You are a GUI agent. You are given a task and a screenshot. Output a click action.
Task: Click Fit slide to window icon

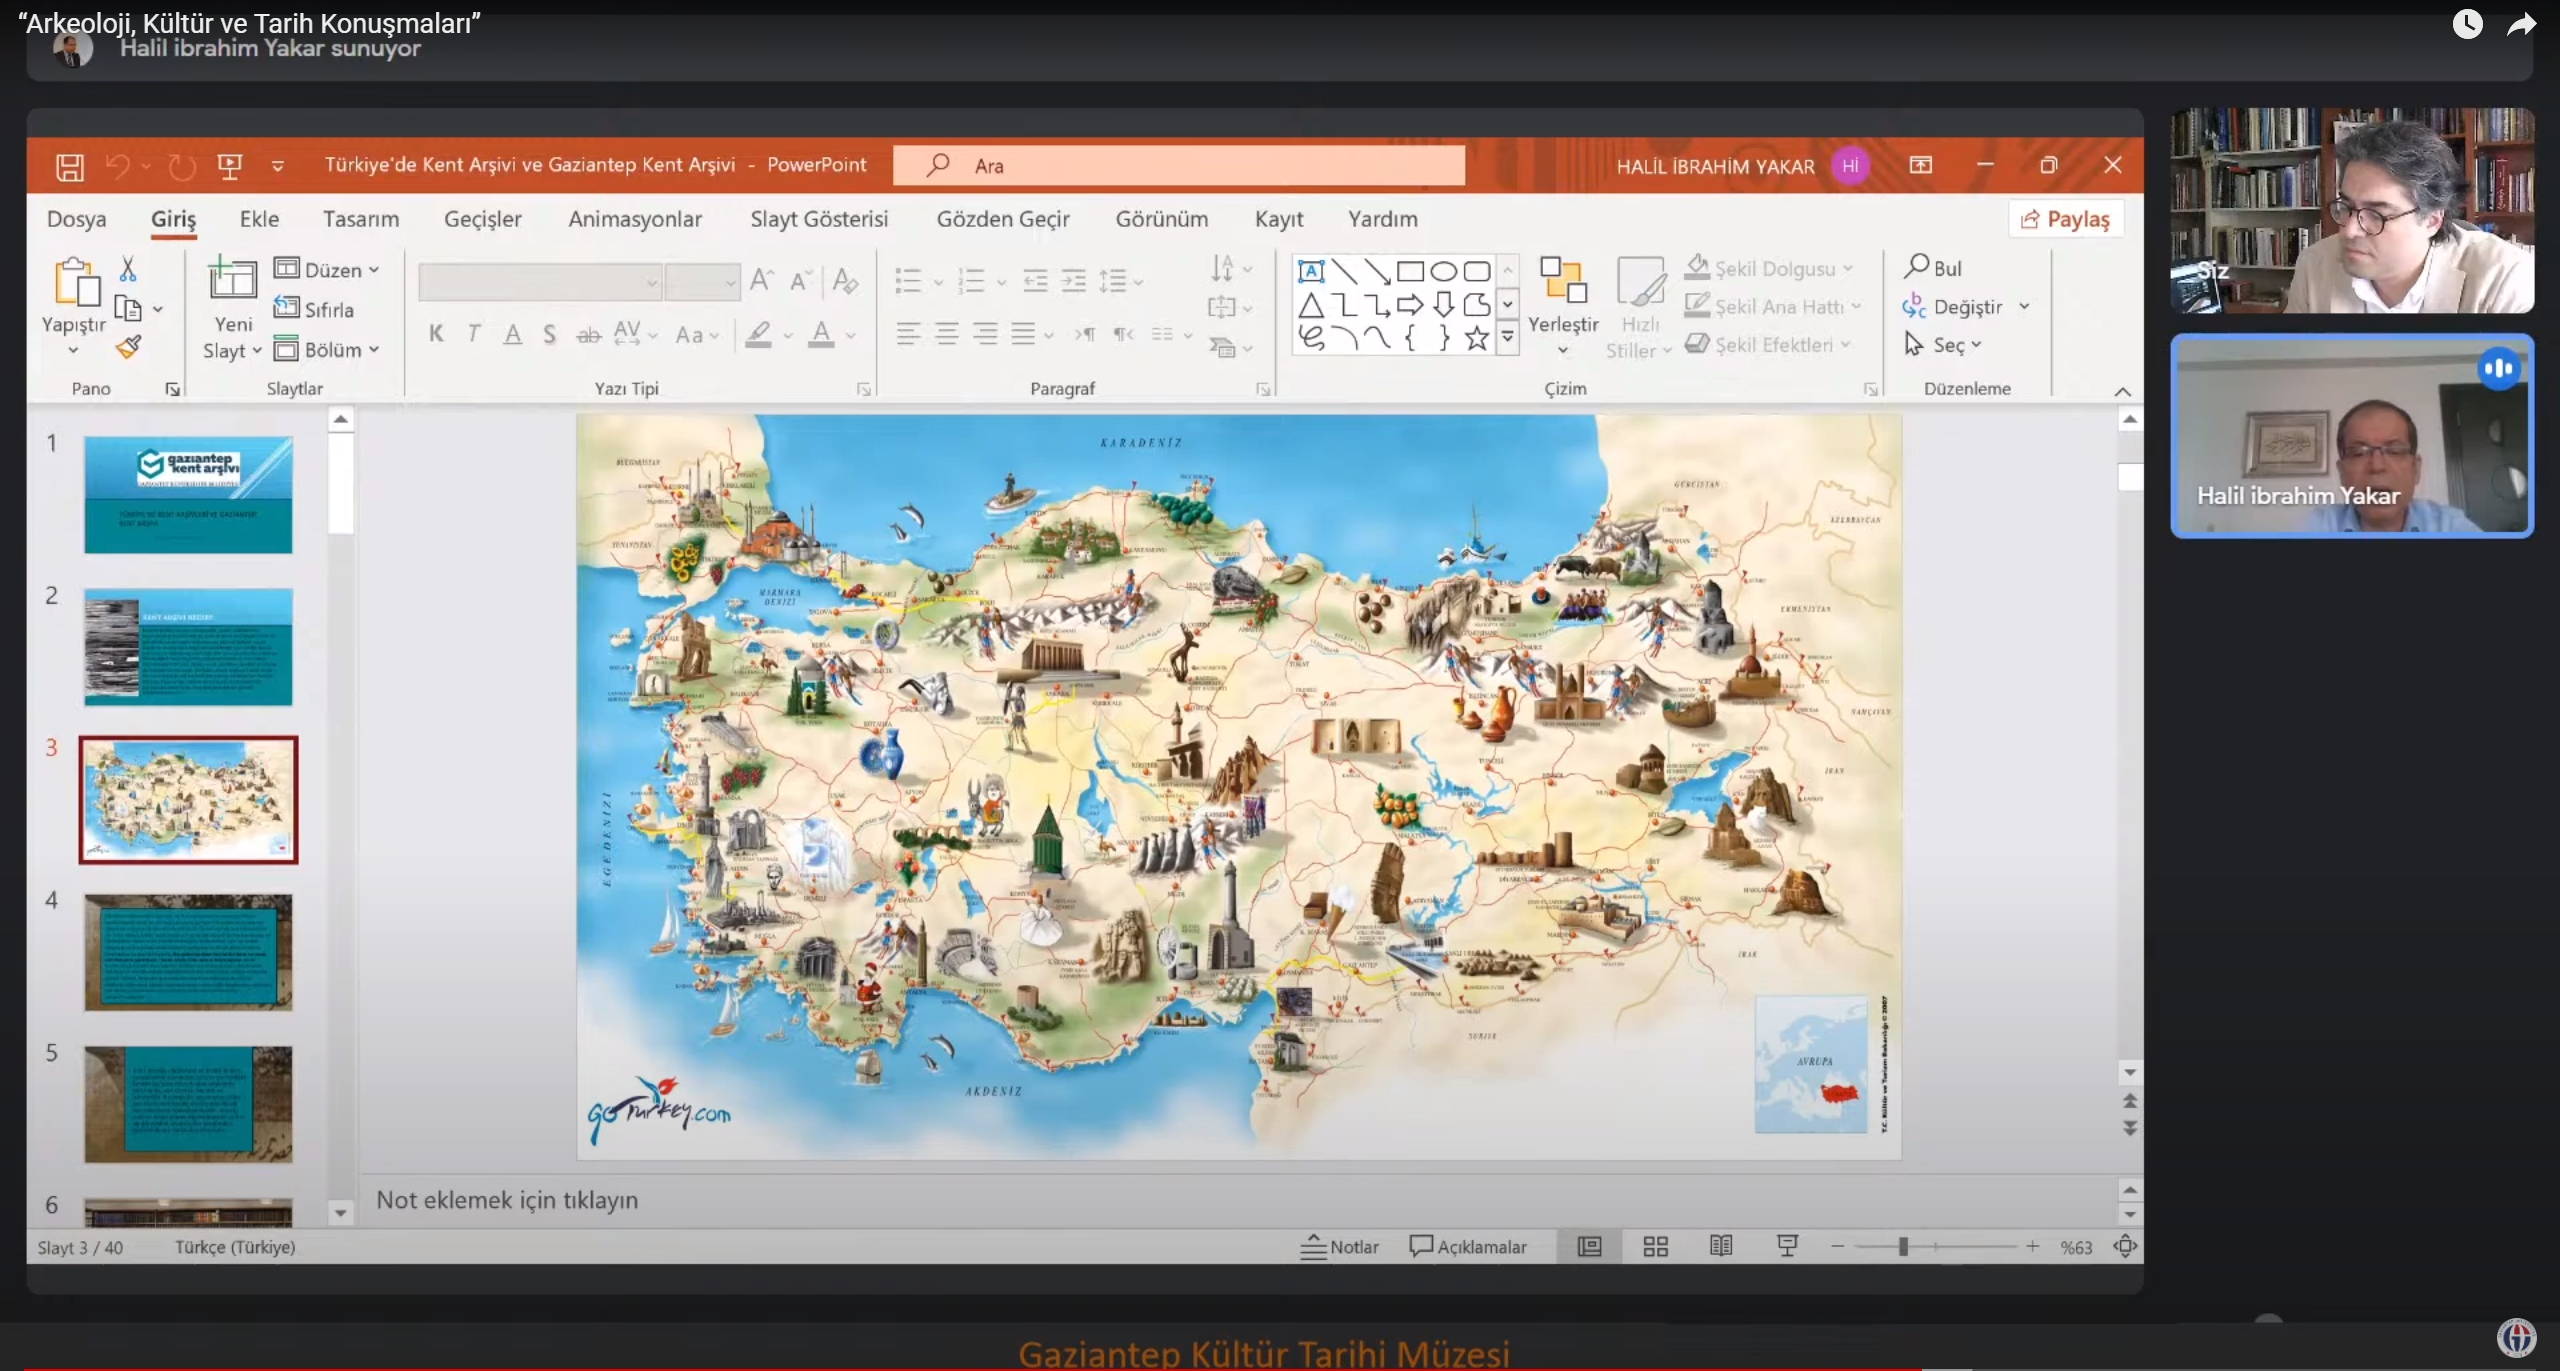coord(2125,1246)
